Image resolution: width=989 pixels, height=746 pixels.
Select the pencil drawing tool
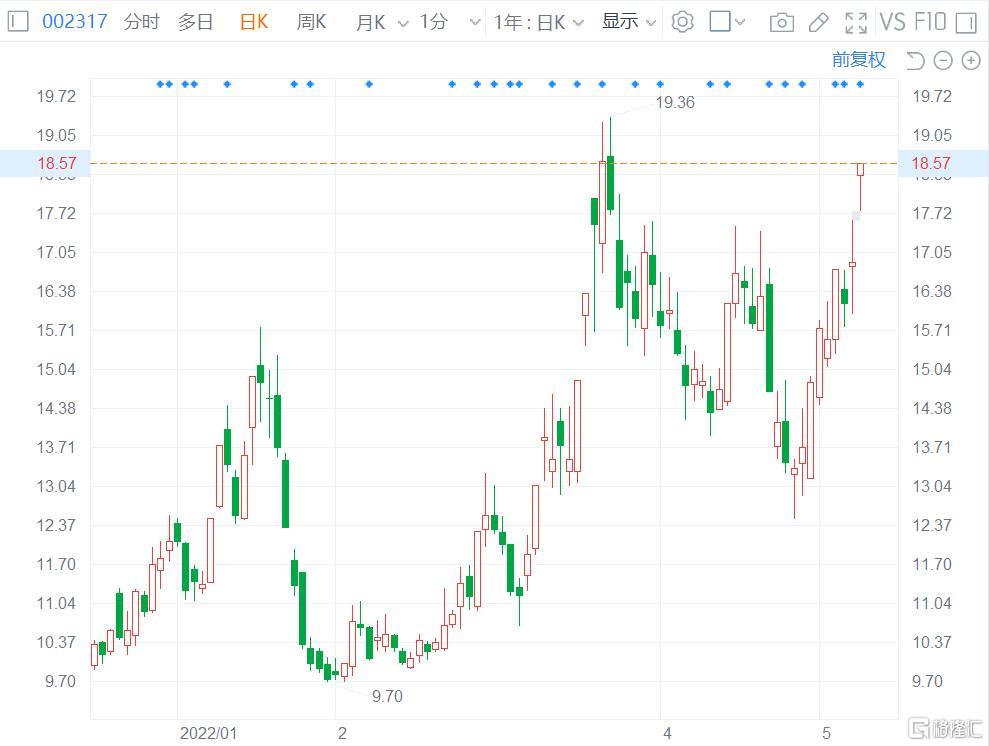pos(819,23)
